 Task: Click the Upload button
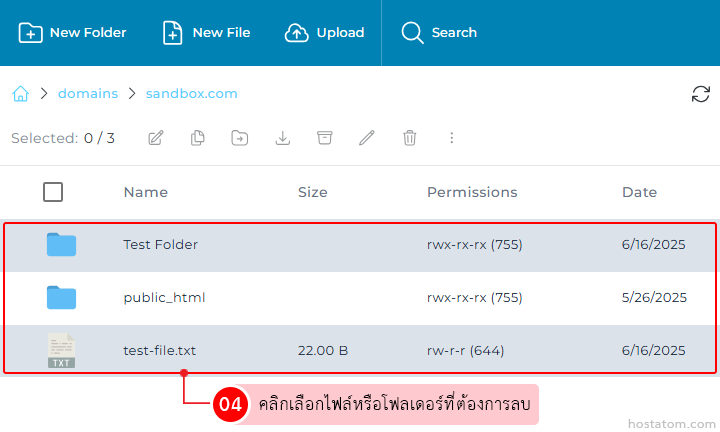[x=325, y=33]
